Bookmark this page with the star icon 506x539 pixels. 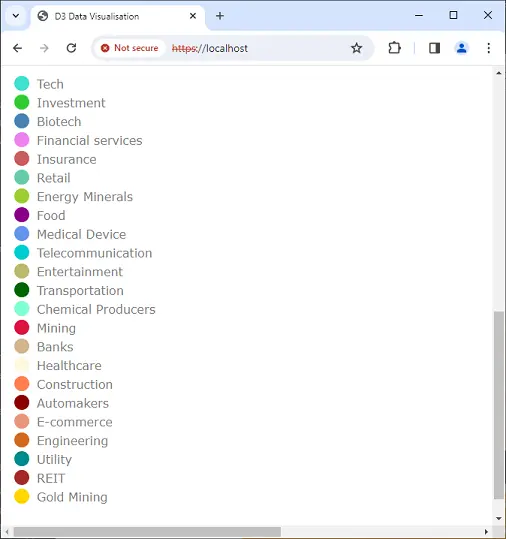356,48
